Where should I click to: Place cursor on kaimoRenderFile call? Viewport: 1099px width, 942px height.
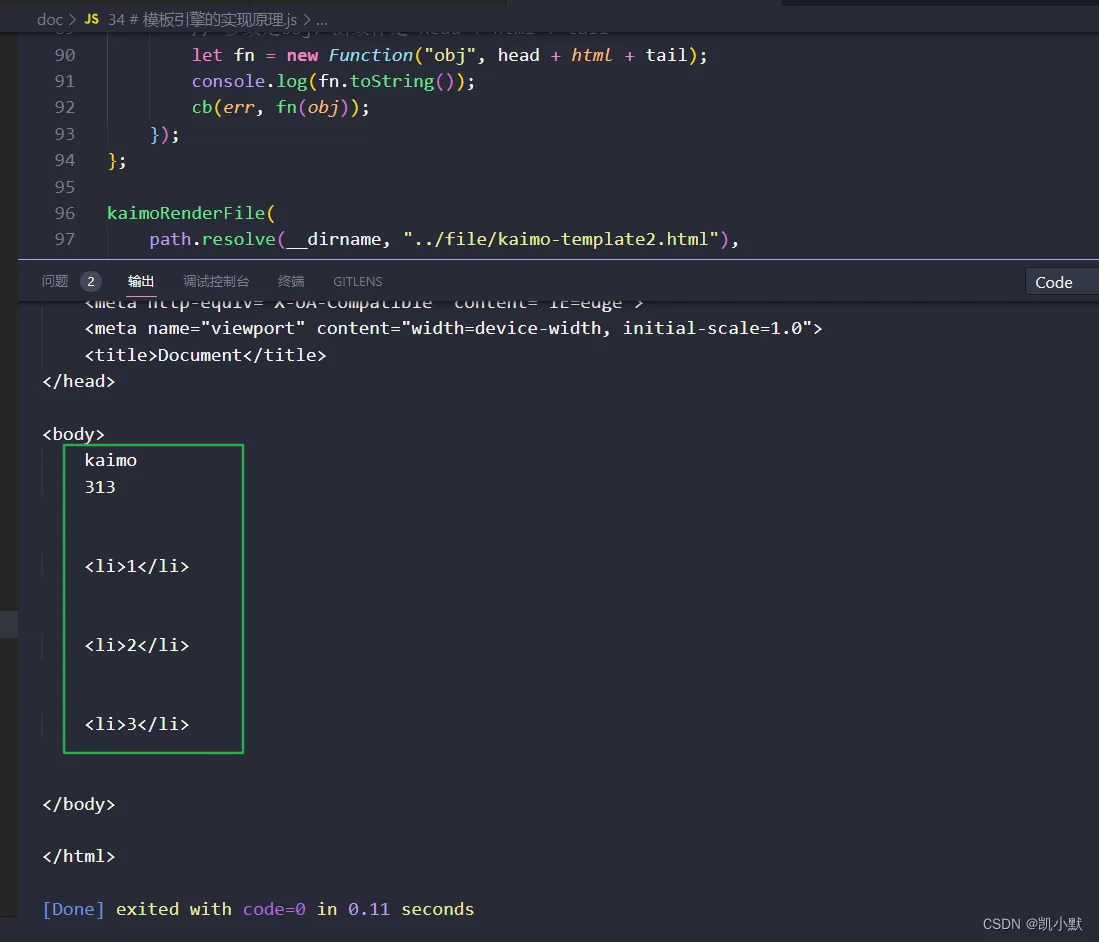tap(186, 213)
